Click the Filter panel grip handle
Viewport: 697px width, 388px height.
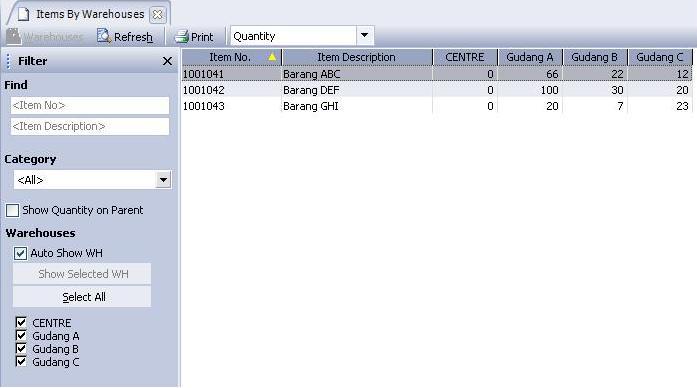[x=8, y=61]
